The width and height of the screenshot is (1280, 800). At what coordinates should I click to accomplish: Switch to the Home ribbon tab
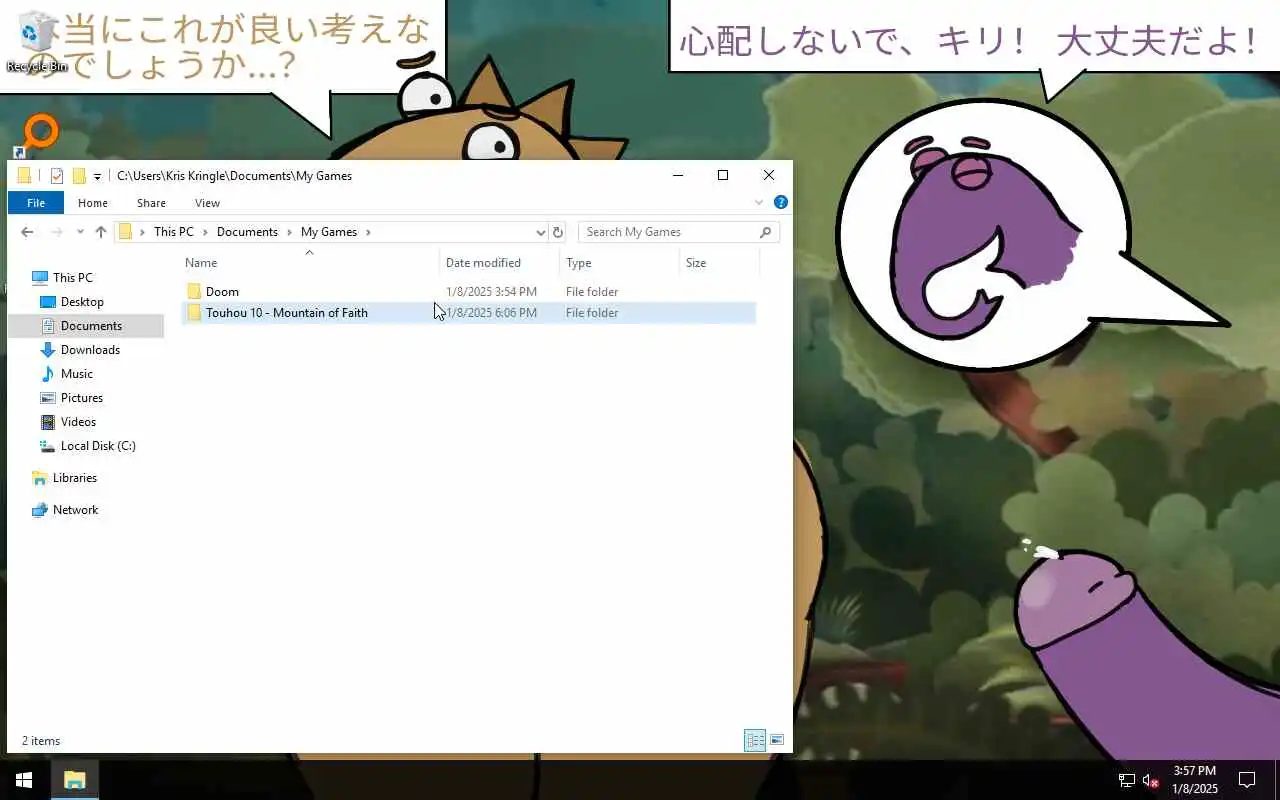(x=93, y=203)
